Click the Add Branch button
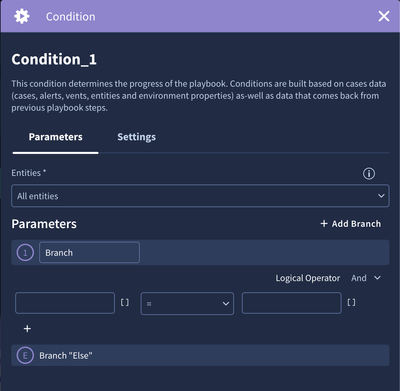 click(x=351, y=224)
